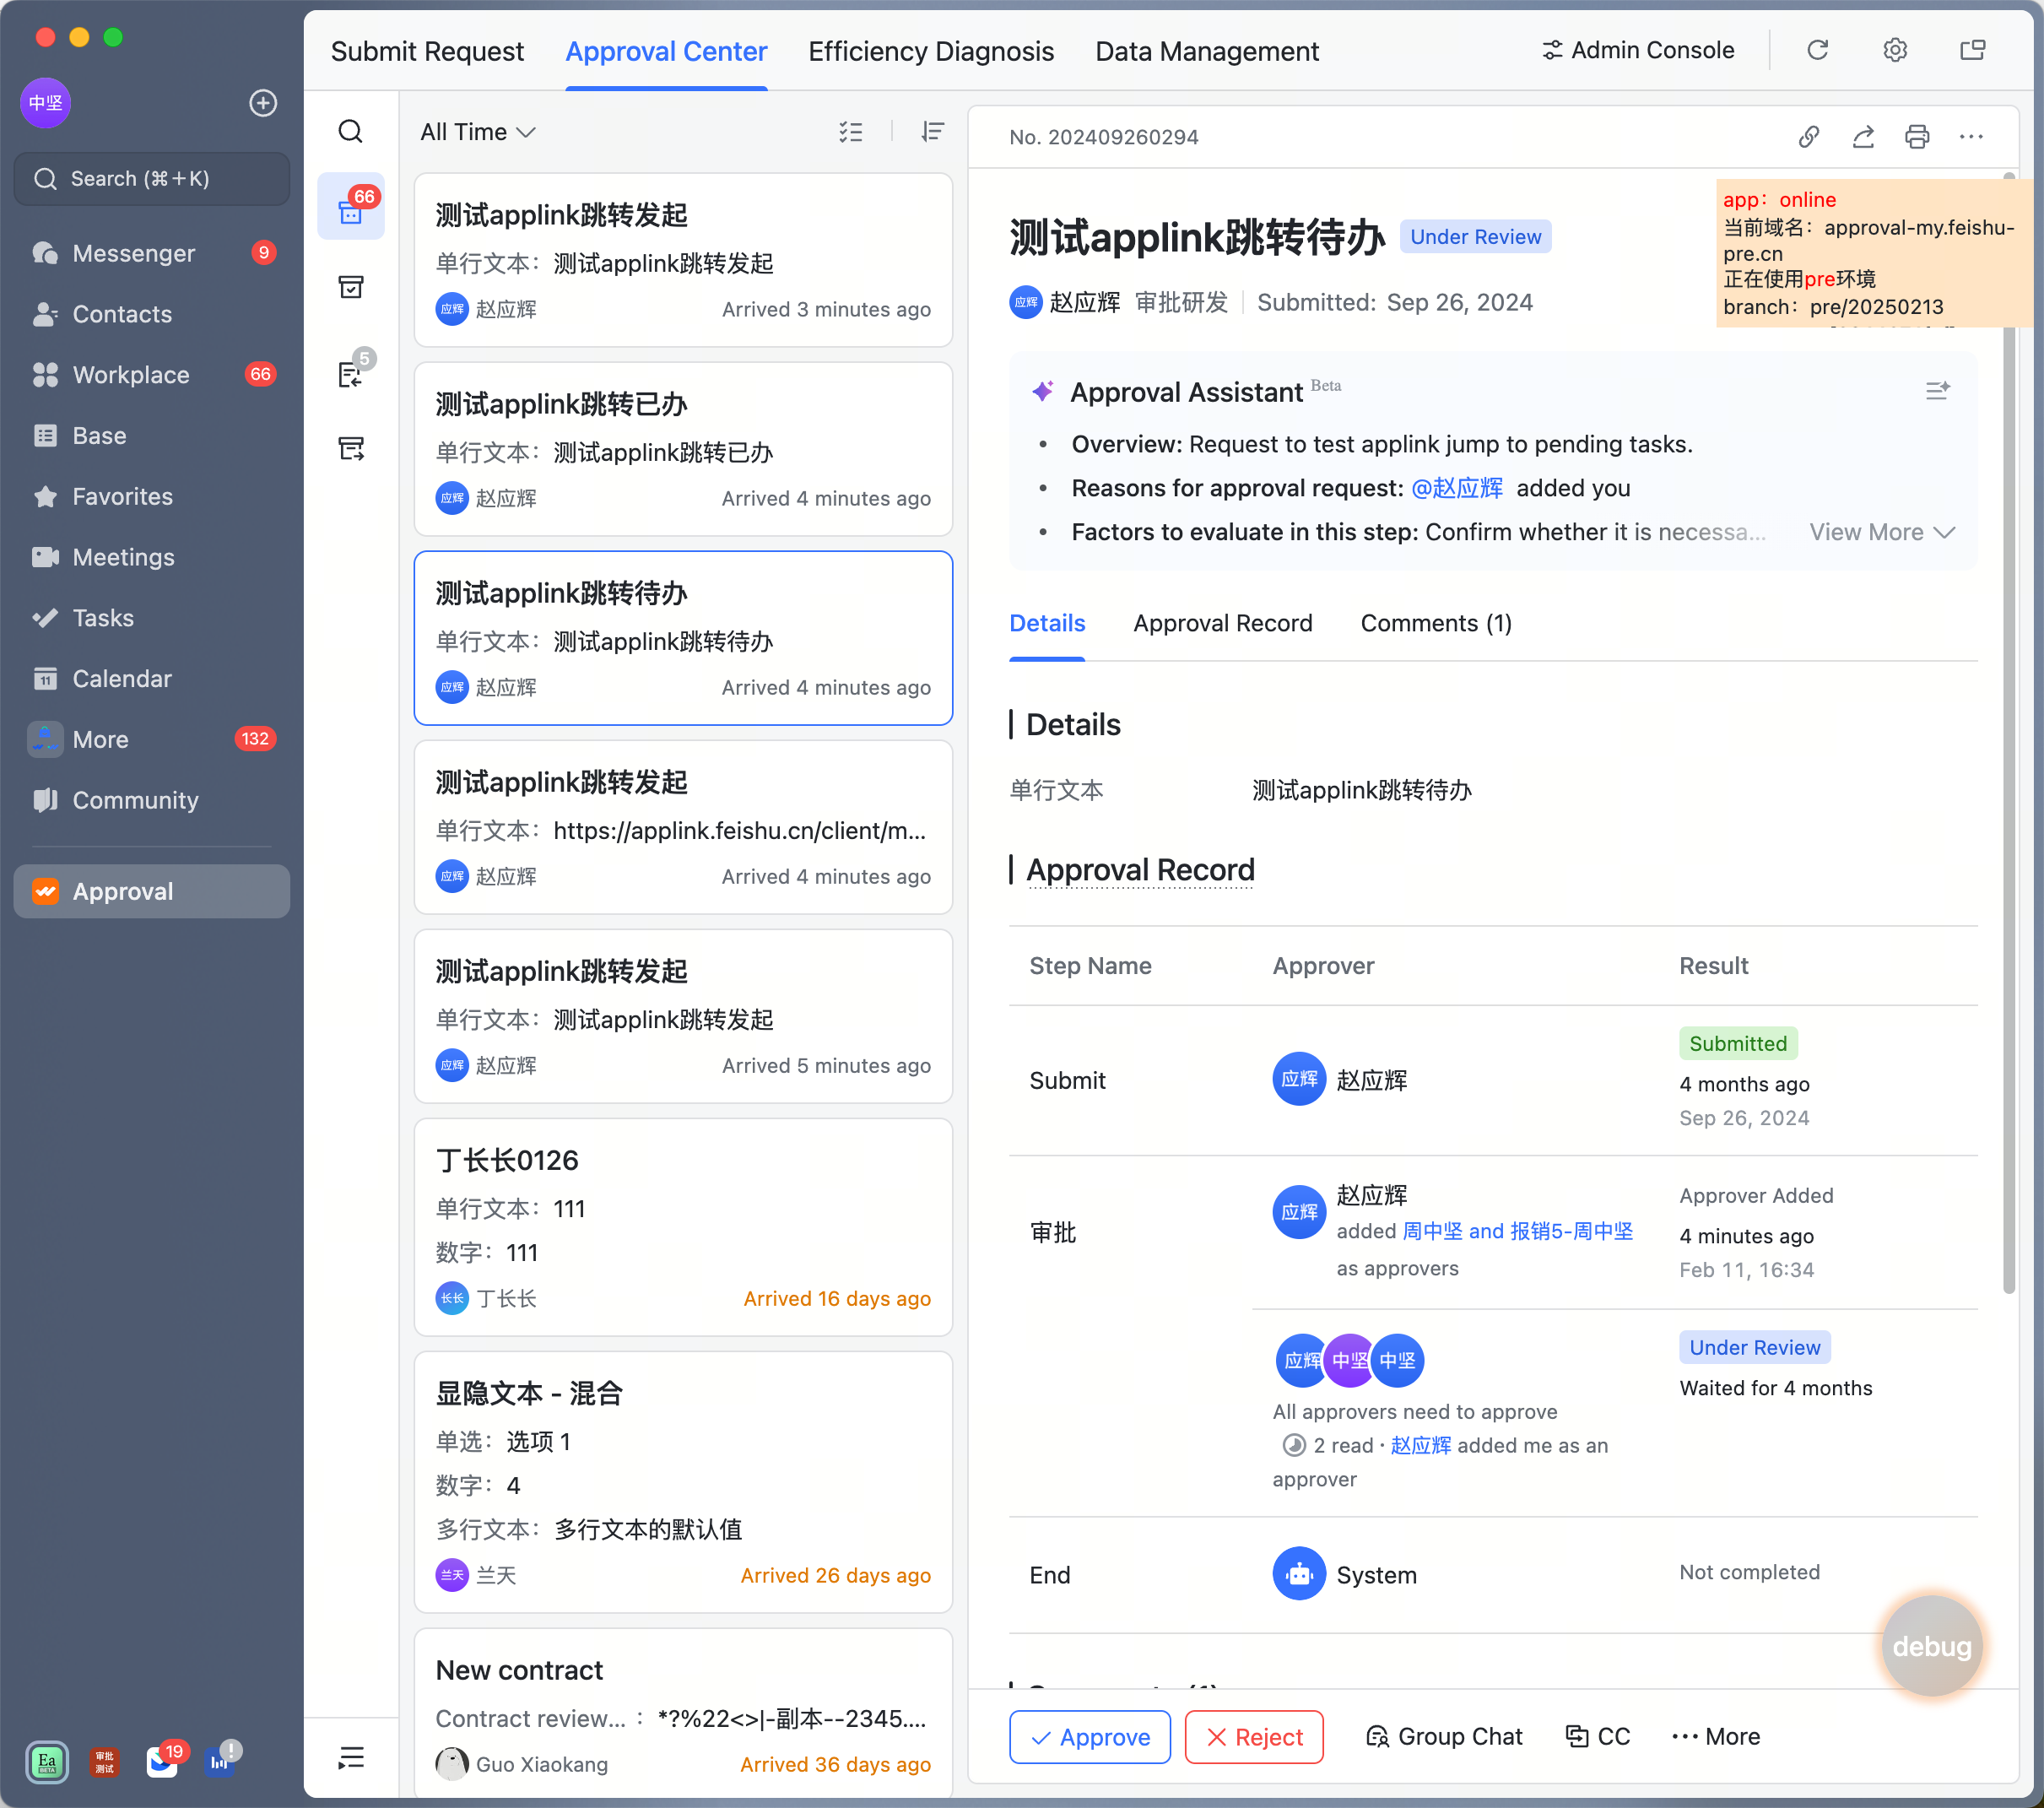Open the Approval settings gear
This screenshot has height=1808, width=2044.
pyautogui.click(x=1895, y=50)
